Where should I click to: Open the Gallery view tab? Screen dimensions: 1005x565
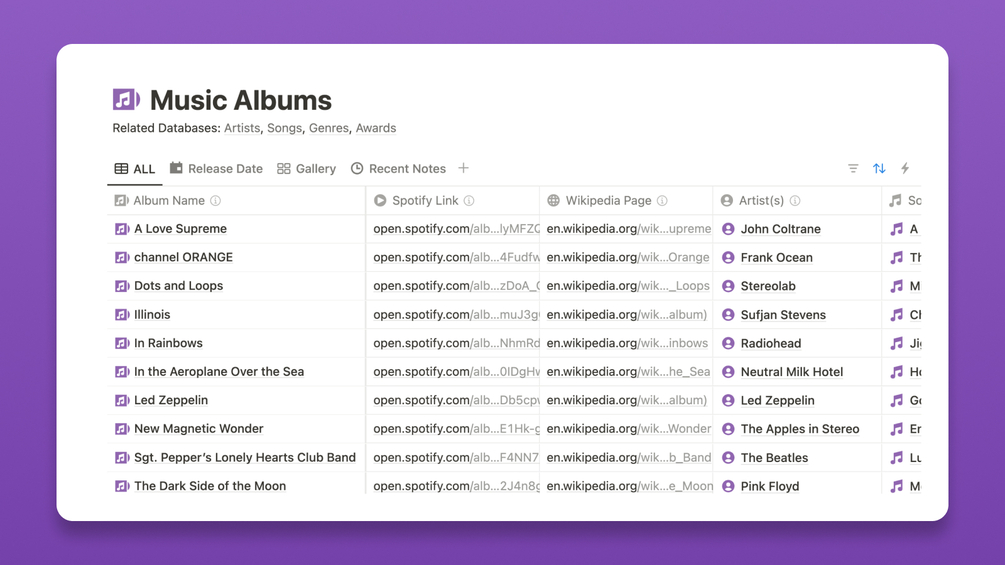tap(306, 169)
